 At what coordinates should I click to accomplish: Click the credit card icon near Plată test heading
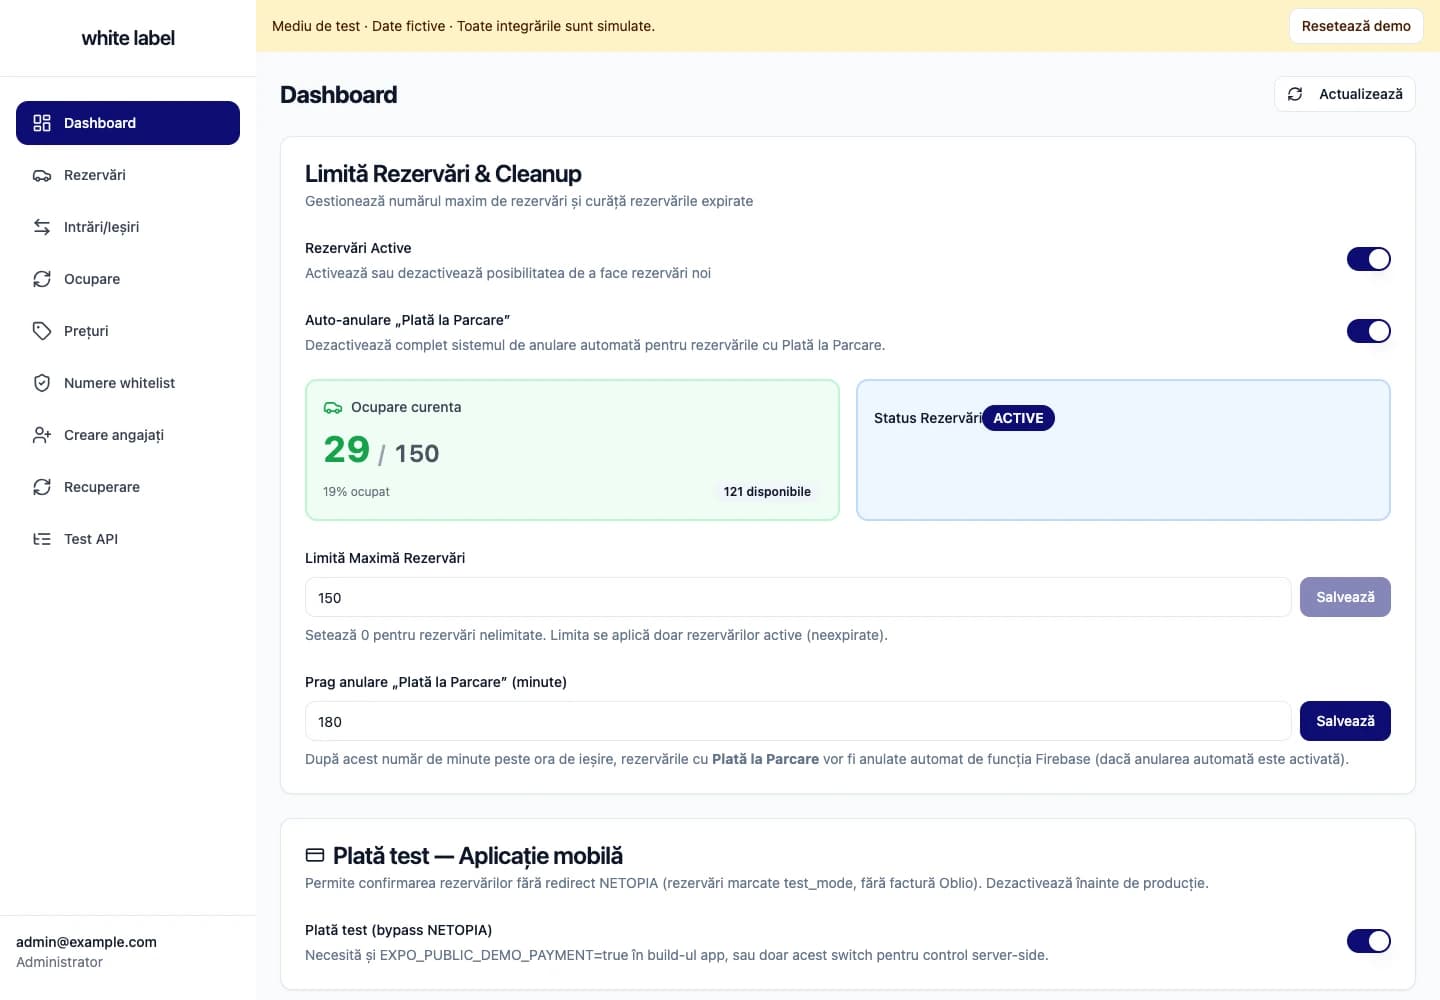tap(315, 855)
